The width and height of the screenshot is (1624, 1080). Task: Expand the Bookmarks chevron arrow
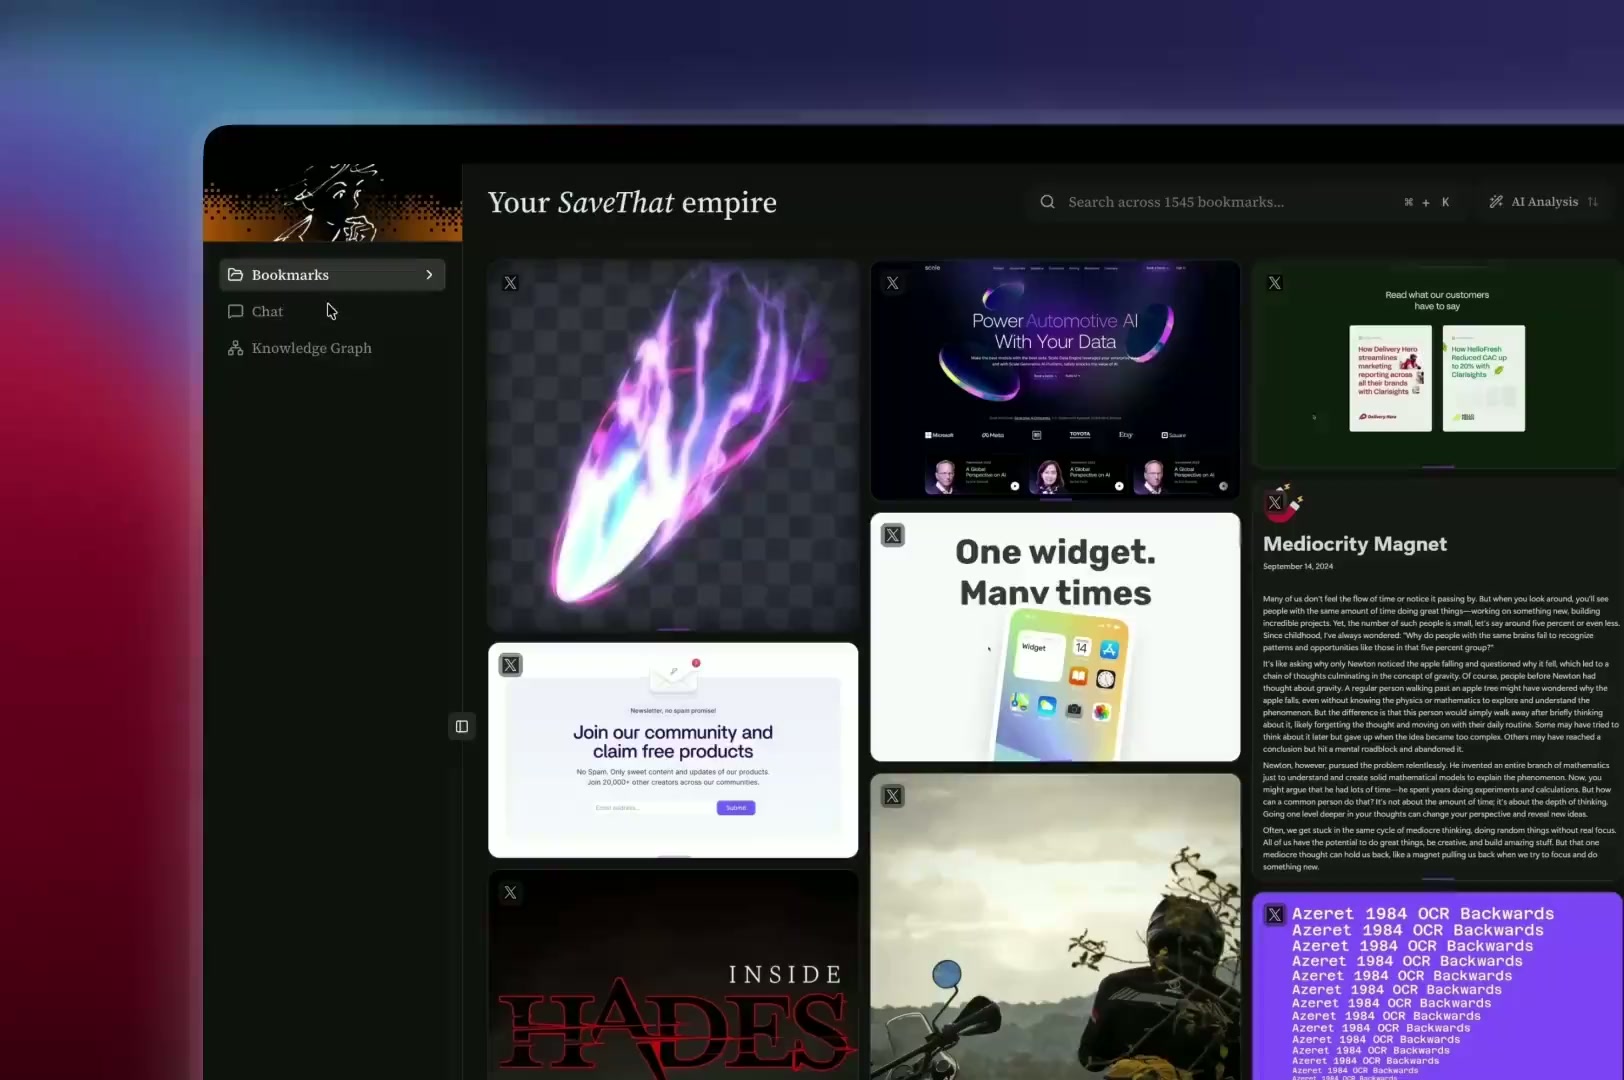(430, 275)
